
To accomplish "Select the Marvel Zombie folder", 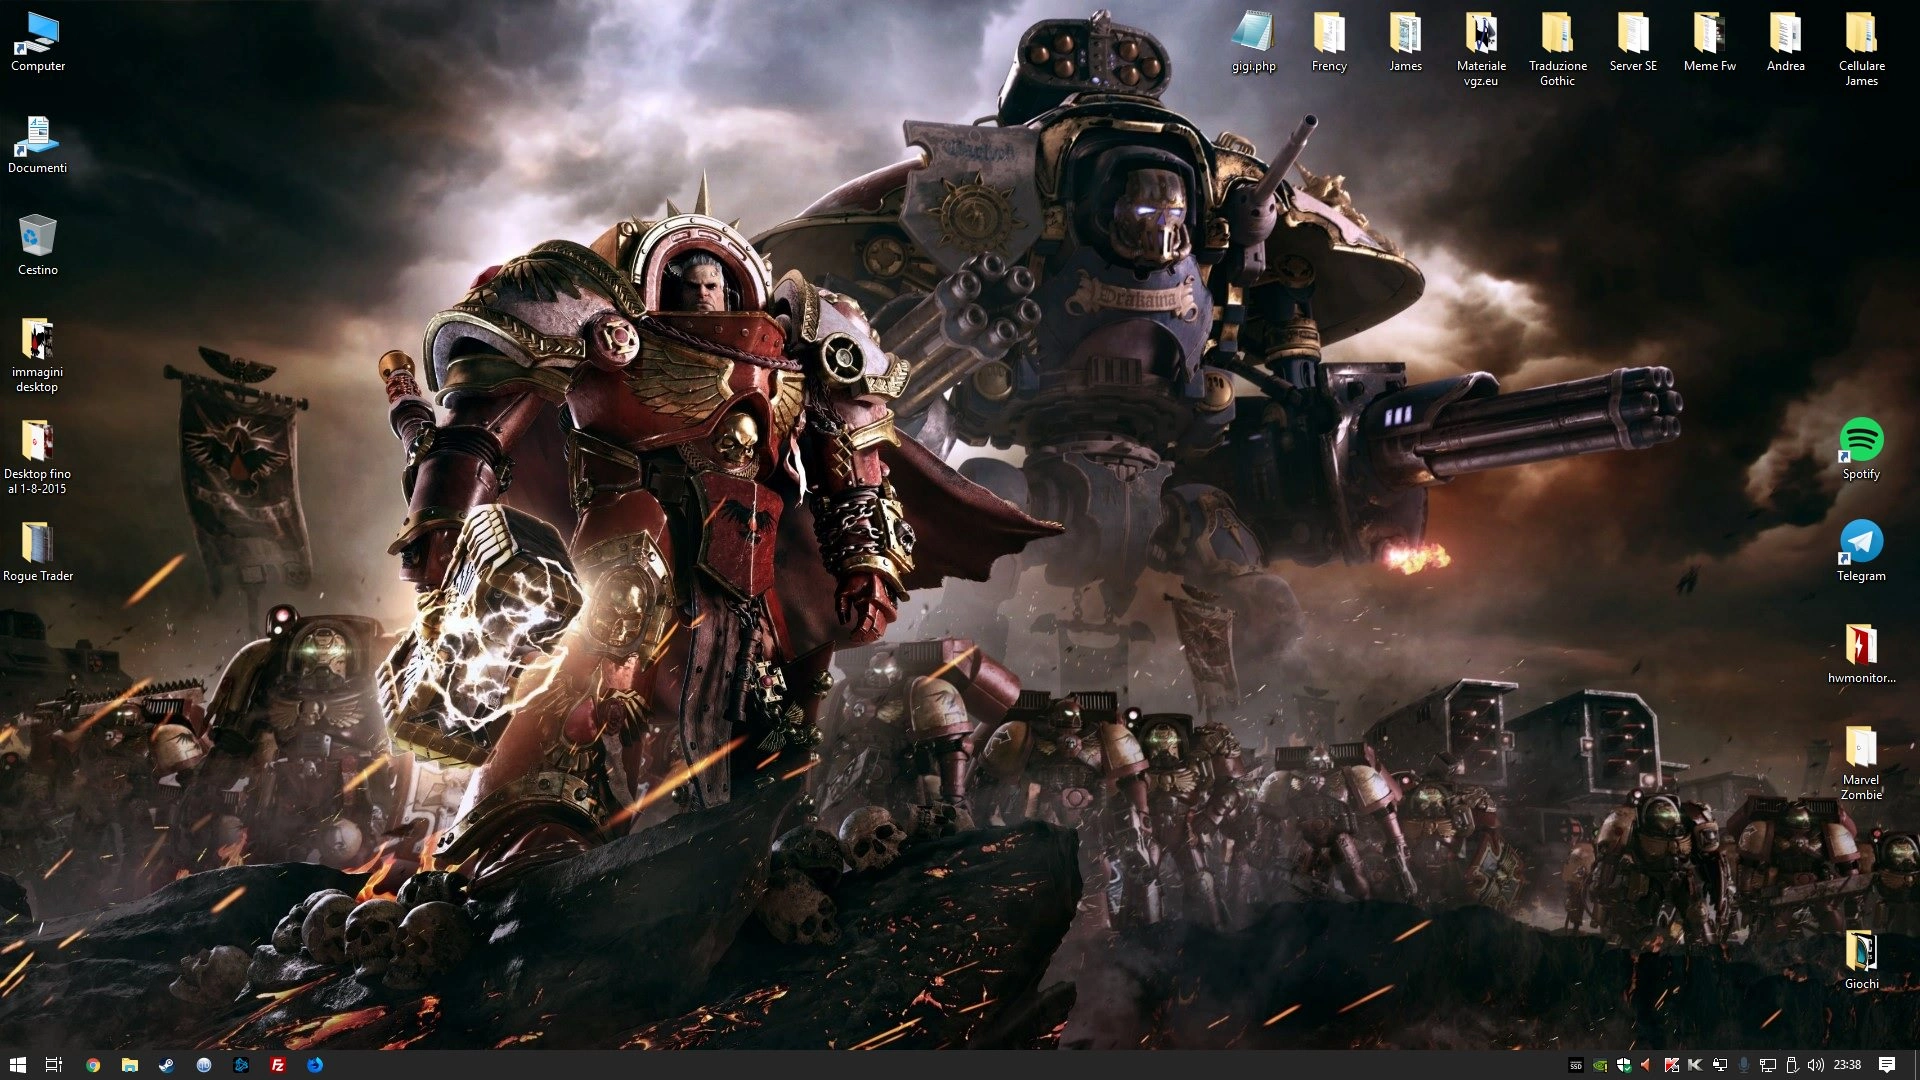I will pos(1861,763).
